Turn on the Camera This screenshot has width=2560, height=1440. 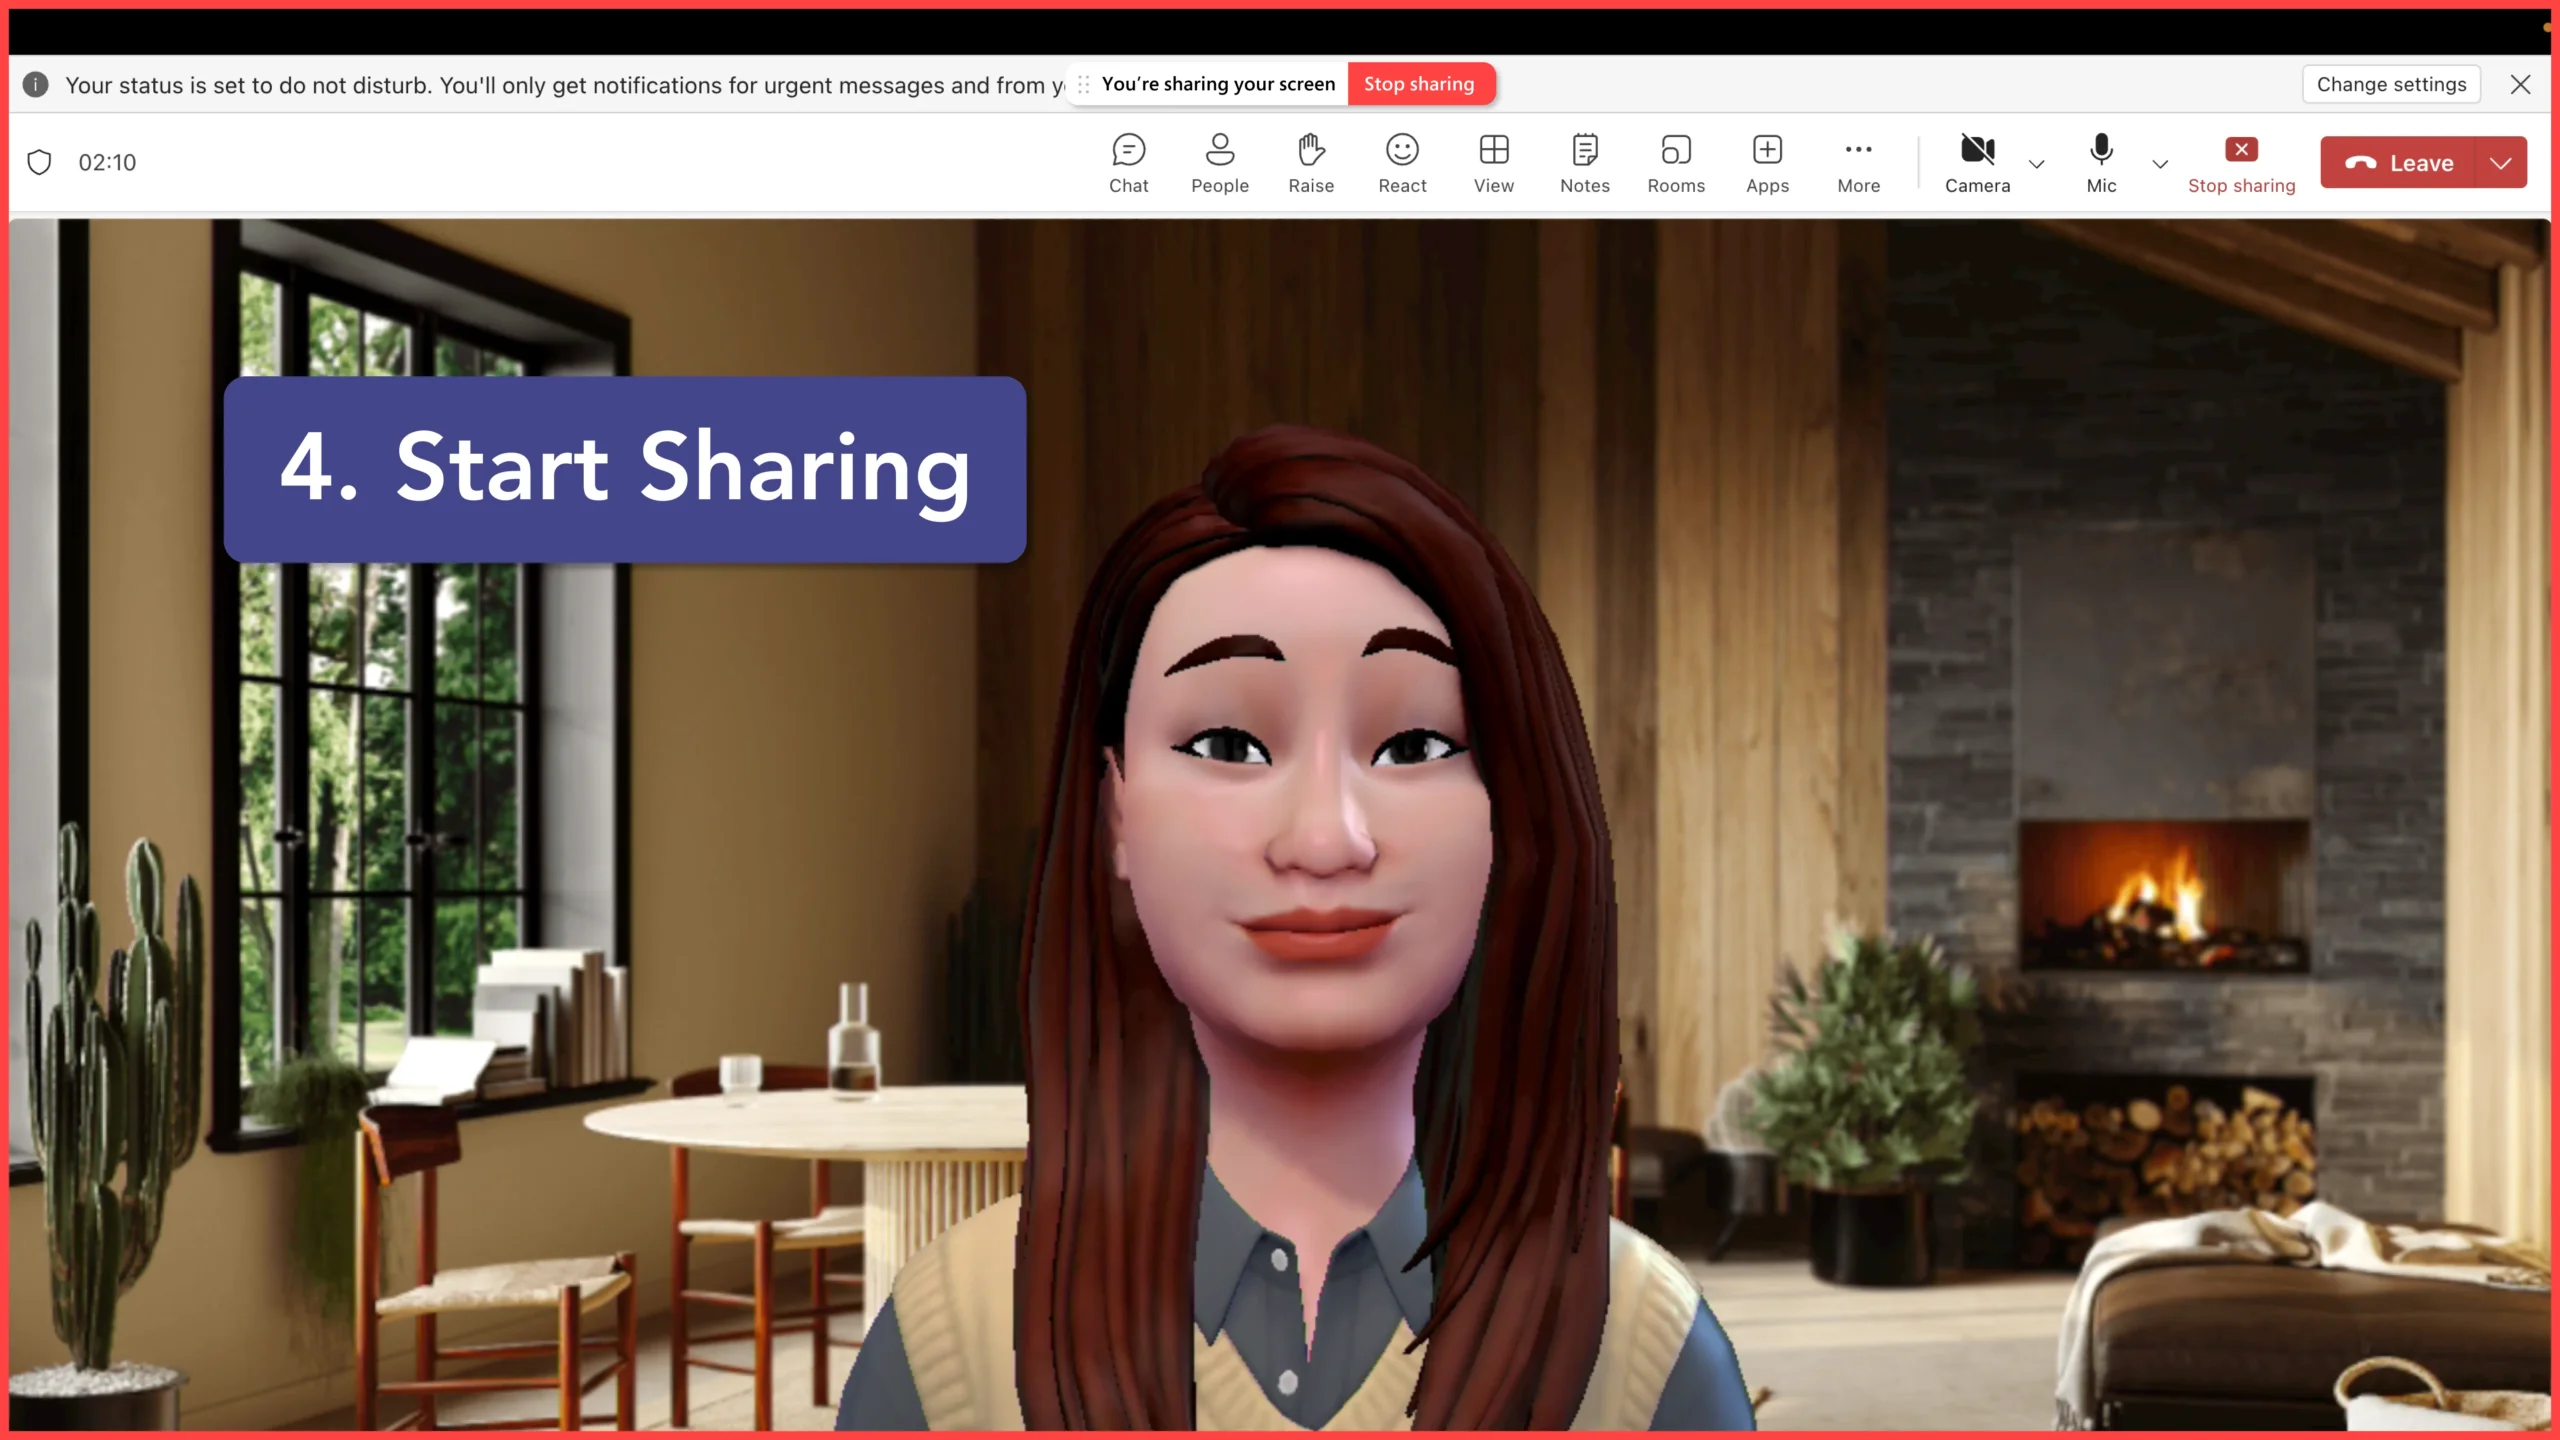tap(1977, 163)
